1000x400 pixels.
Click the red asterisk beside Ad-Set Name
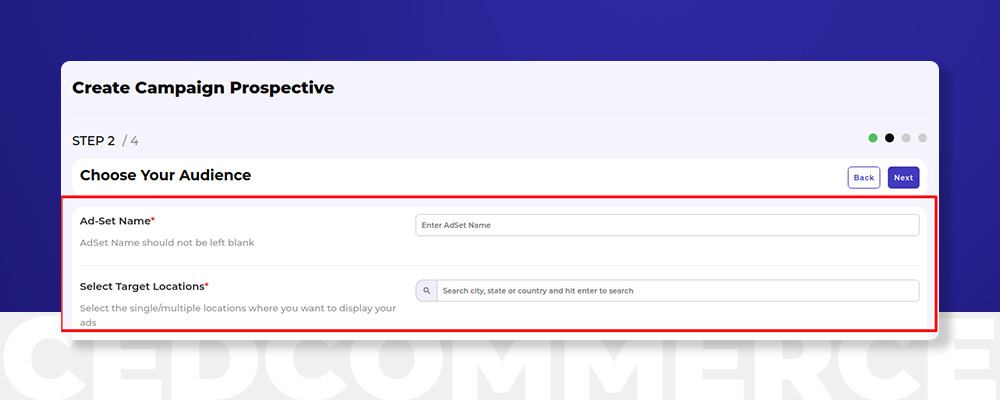coord(153,219)
